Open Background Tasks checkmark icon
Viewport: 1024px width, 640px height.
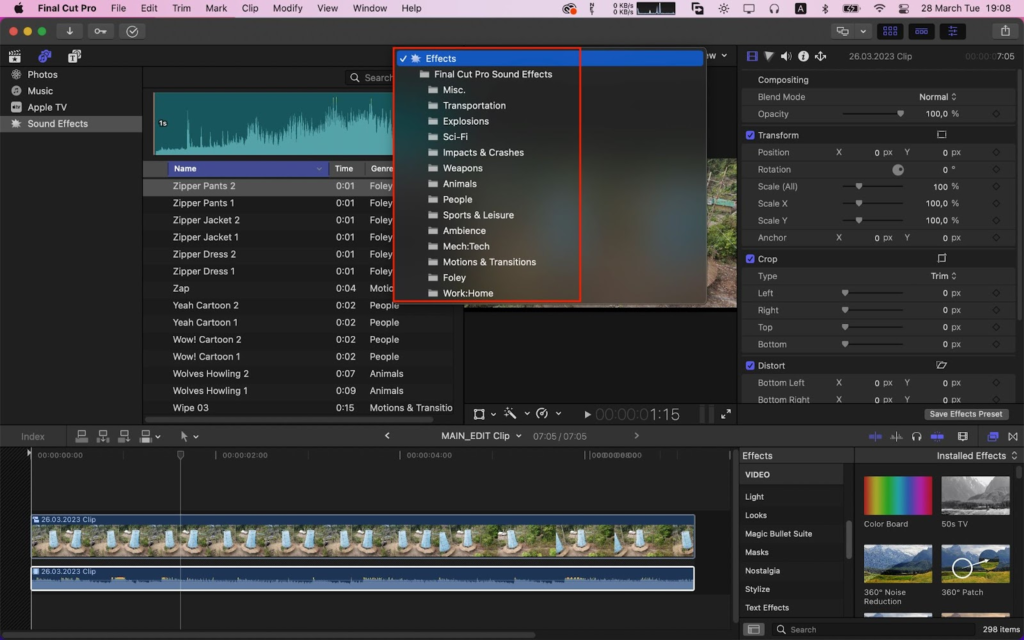[132, 31]
